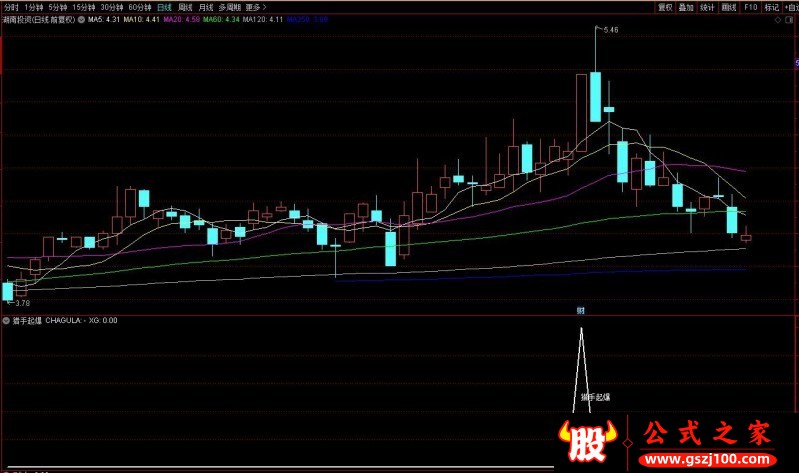The height and width of the screenshot is (473, 799).
Task: Switch to the 分时 intraday chart tab
Action: 12,6
